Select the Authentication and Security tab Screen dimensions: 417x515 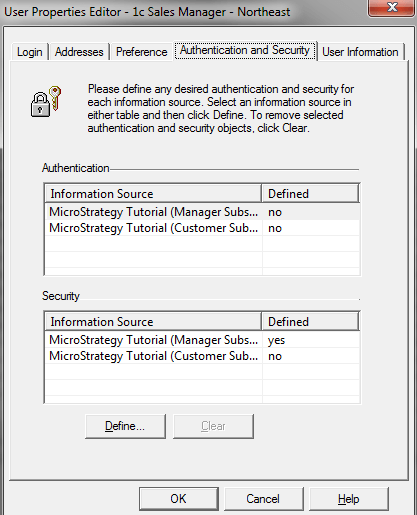click(245, 50)
